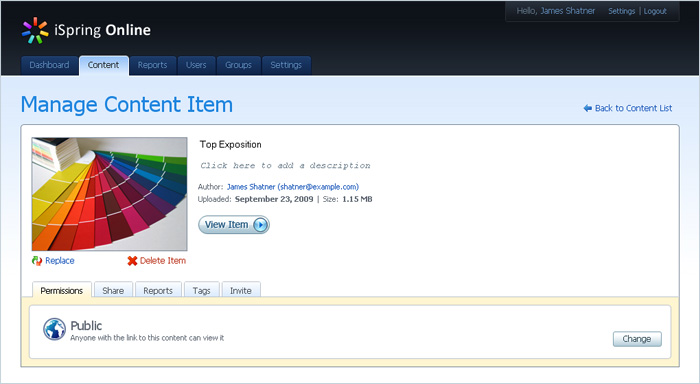This screenshot has height=384, width=700.
Task: Click the 'Hello, James Shatner' greeting
Action: pos(556,11)
